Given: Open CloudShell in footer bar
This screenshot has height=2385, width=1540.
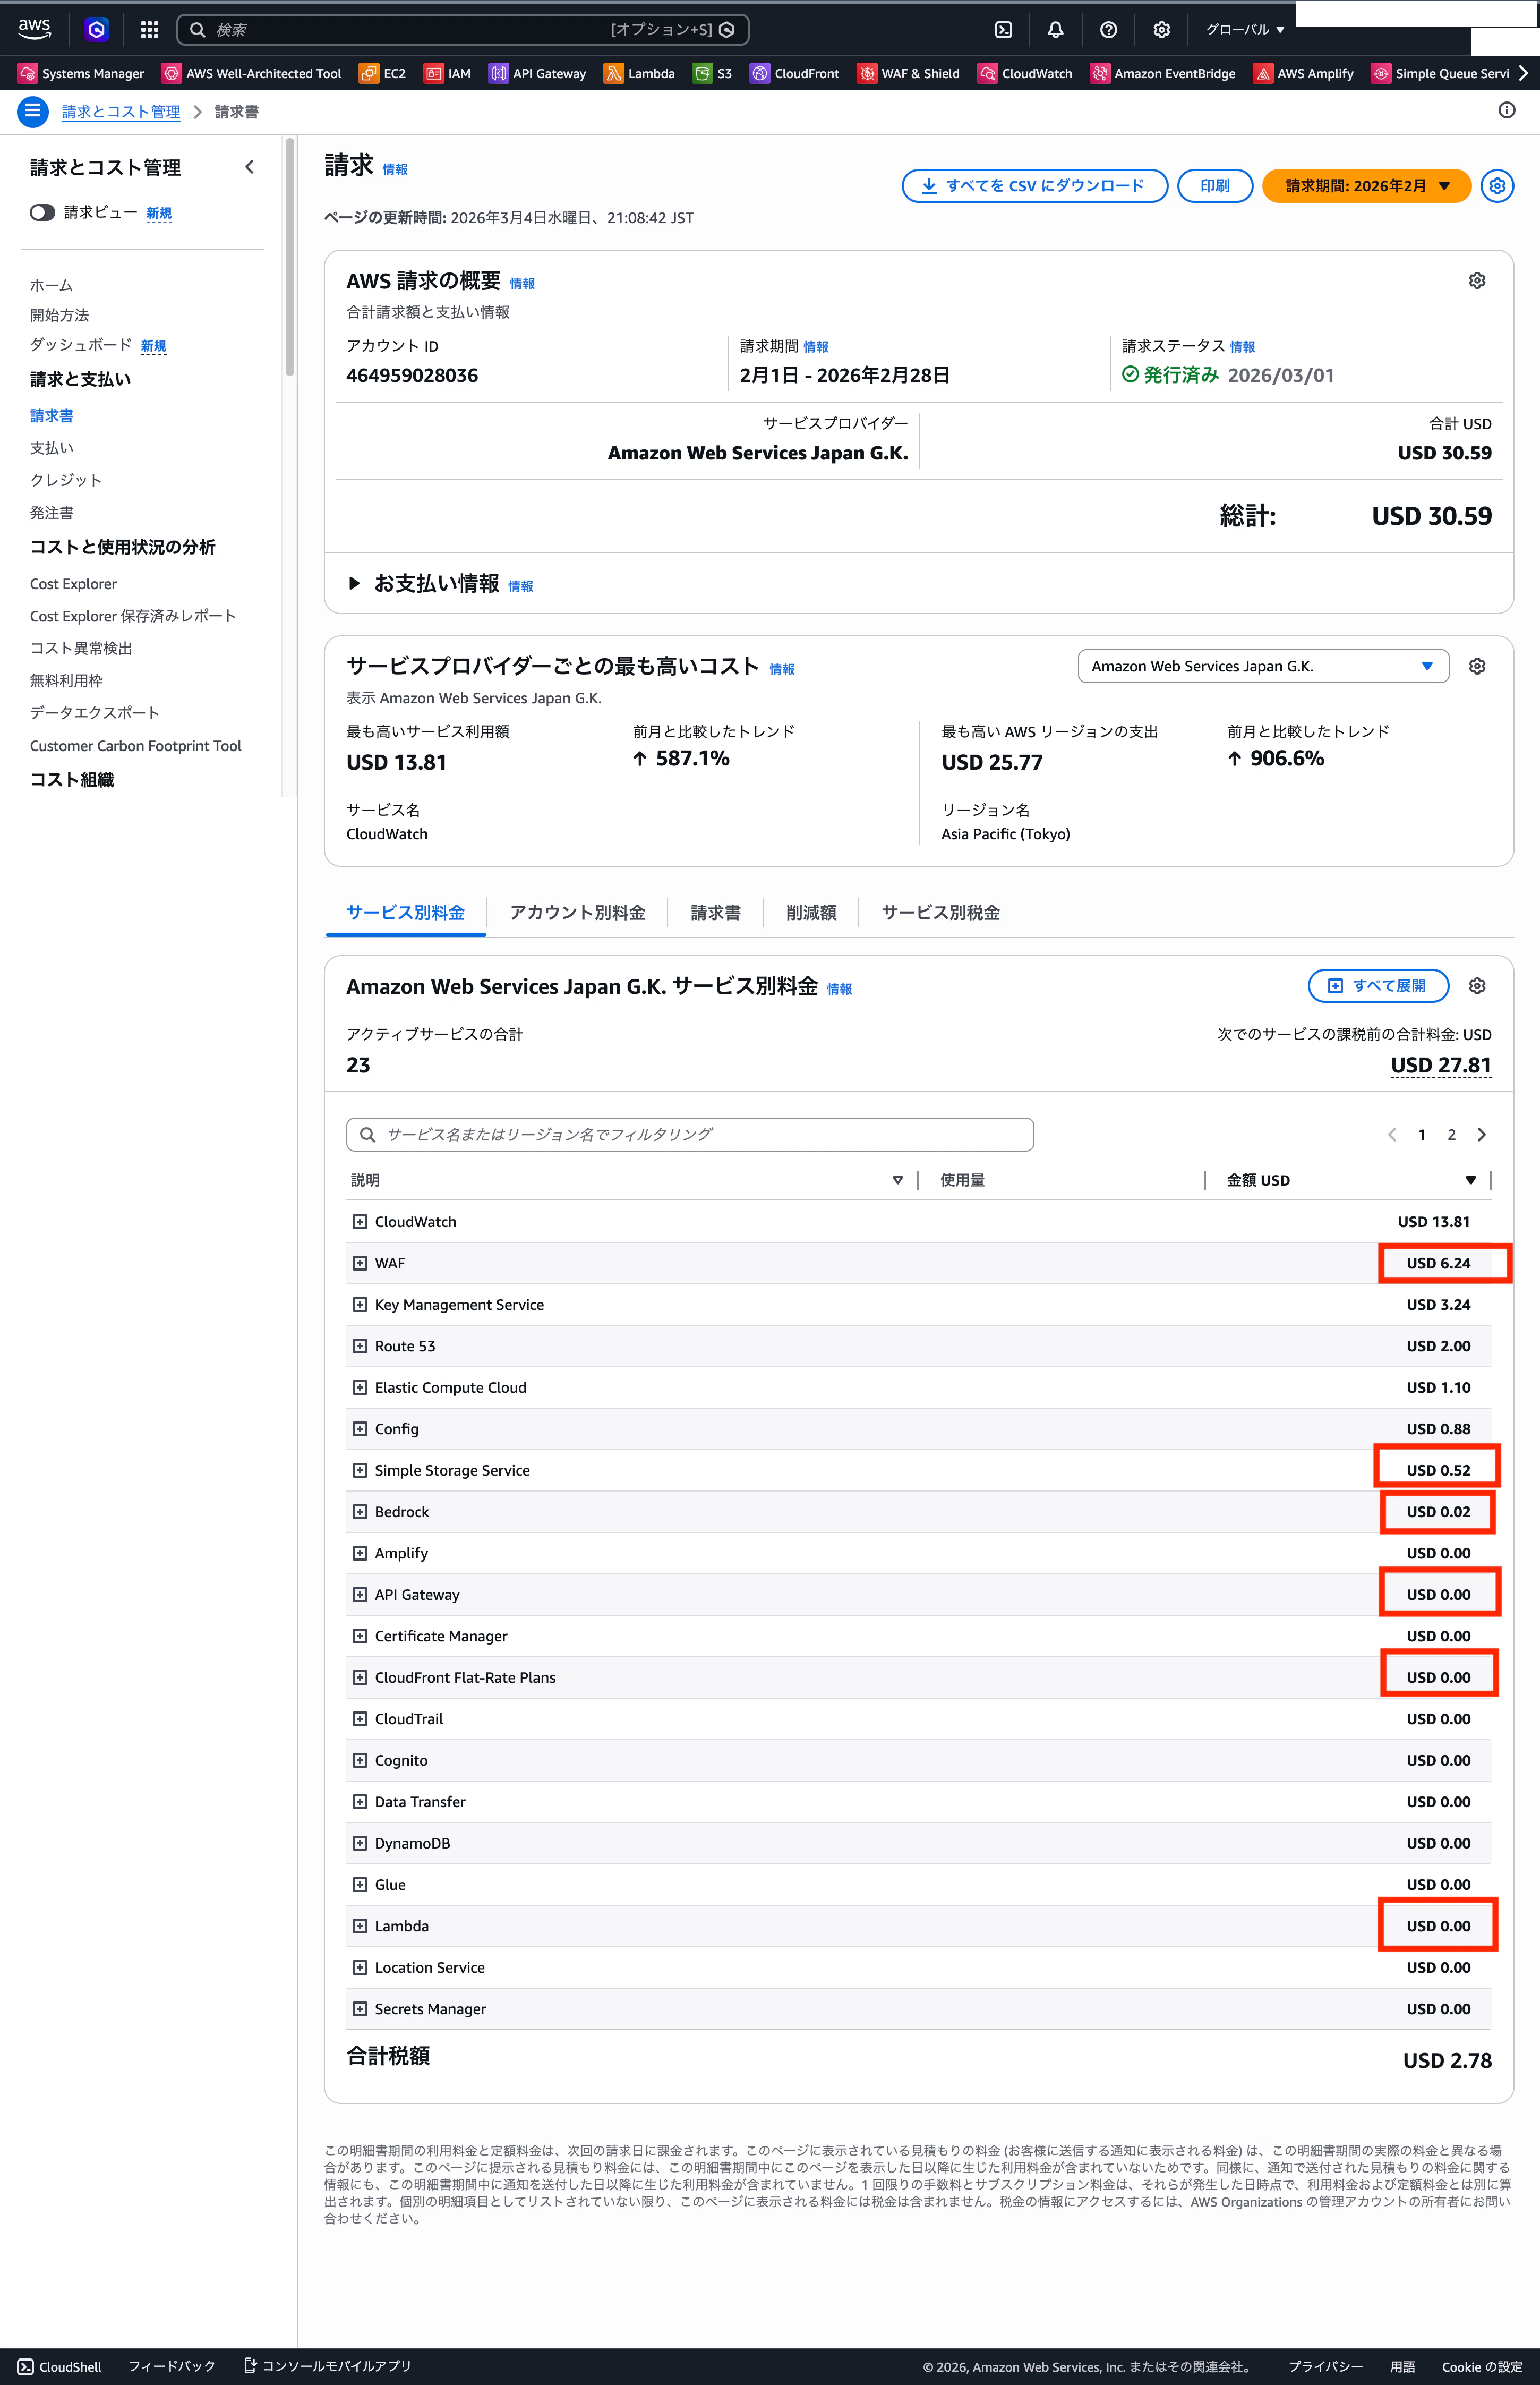Looking at the screenshot, I should tap(60, 2366).
